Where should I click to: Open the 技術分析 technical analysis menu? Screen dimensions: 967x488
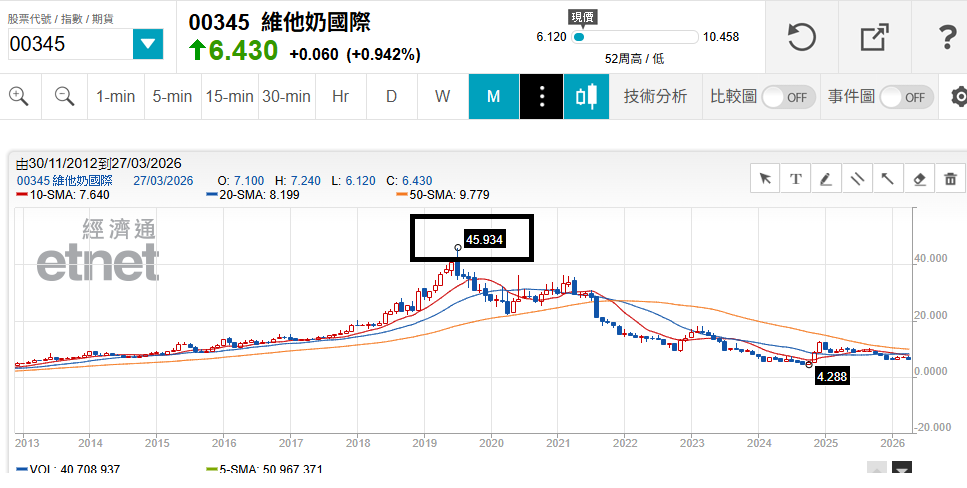pyautogui.click(x=655, y=97)
